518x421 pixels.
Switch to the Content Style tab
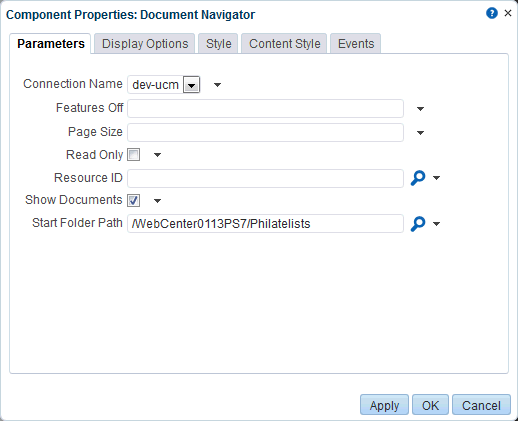284,44
